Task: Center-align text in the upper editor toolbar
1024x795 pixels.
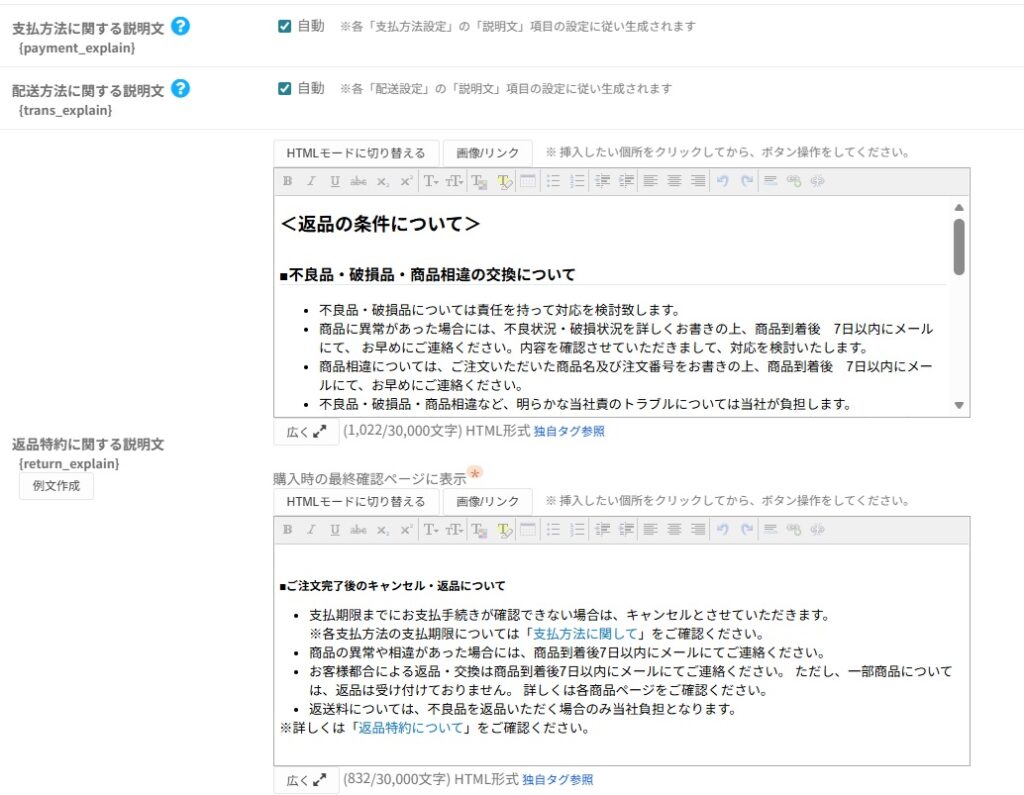Action: coord(674,181)
